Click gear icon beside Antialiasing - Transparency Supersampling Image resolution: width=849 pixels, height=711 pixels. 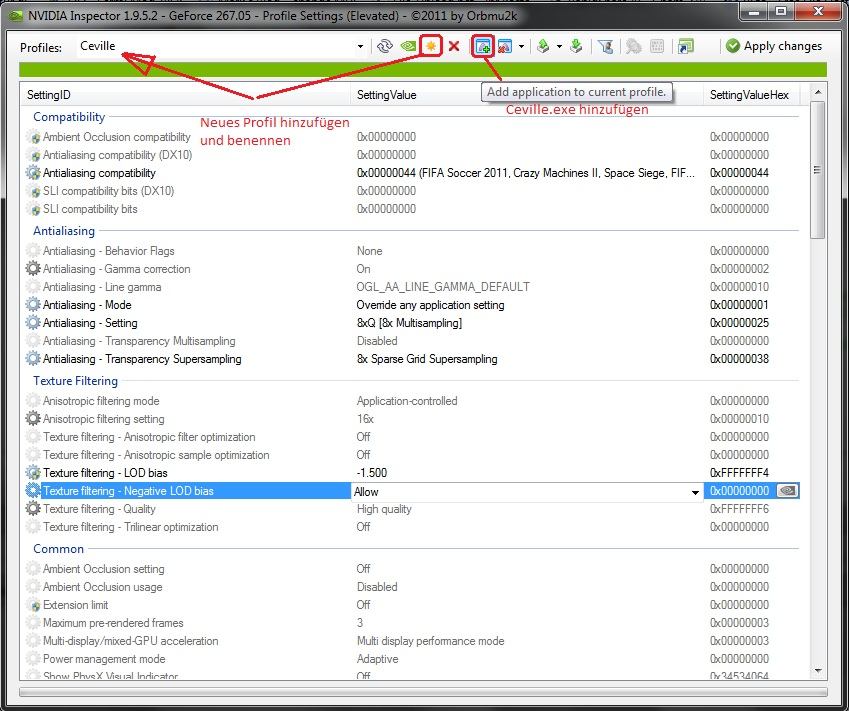click(33, 359)
